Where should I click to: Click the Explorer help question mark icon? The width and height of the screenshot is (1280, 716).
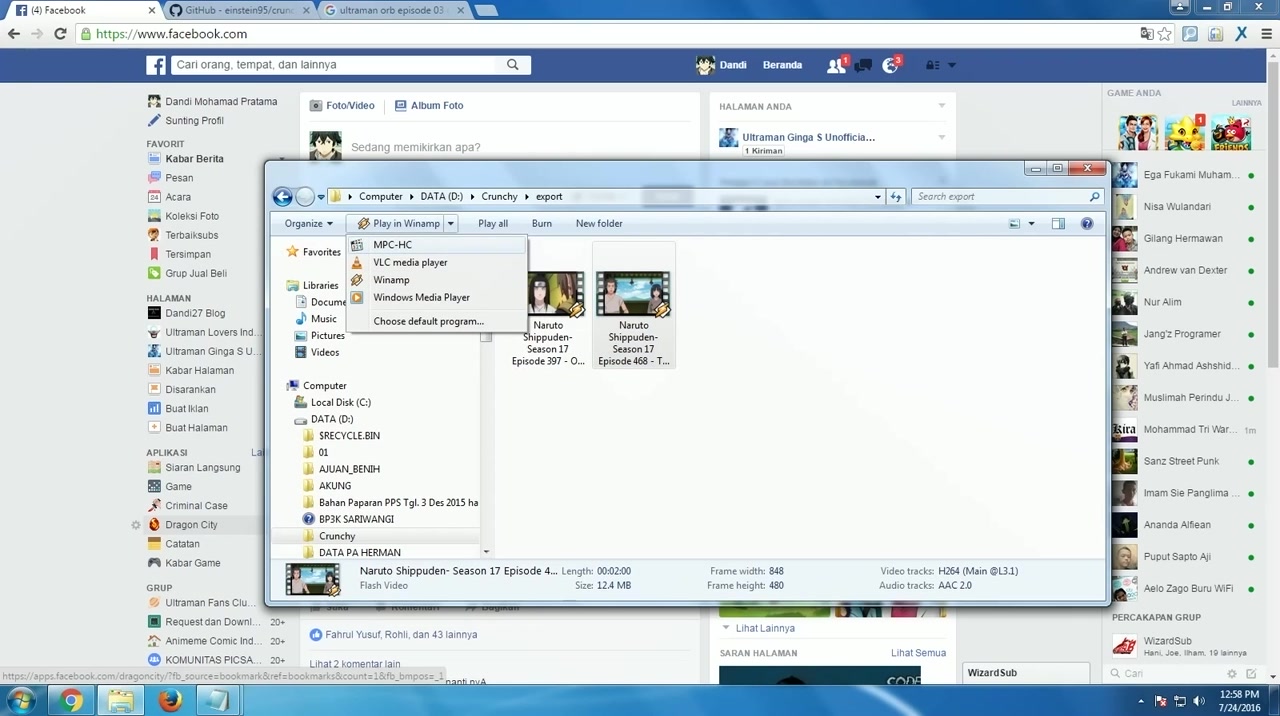(1087, 224)
